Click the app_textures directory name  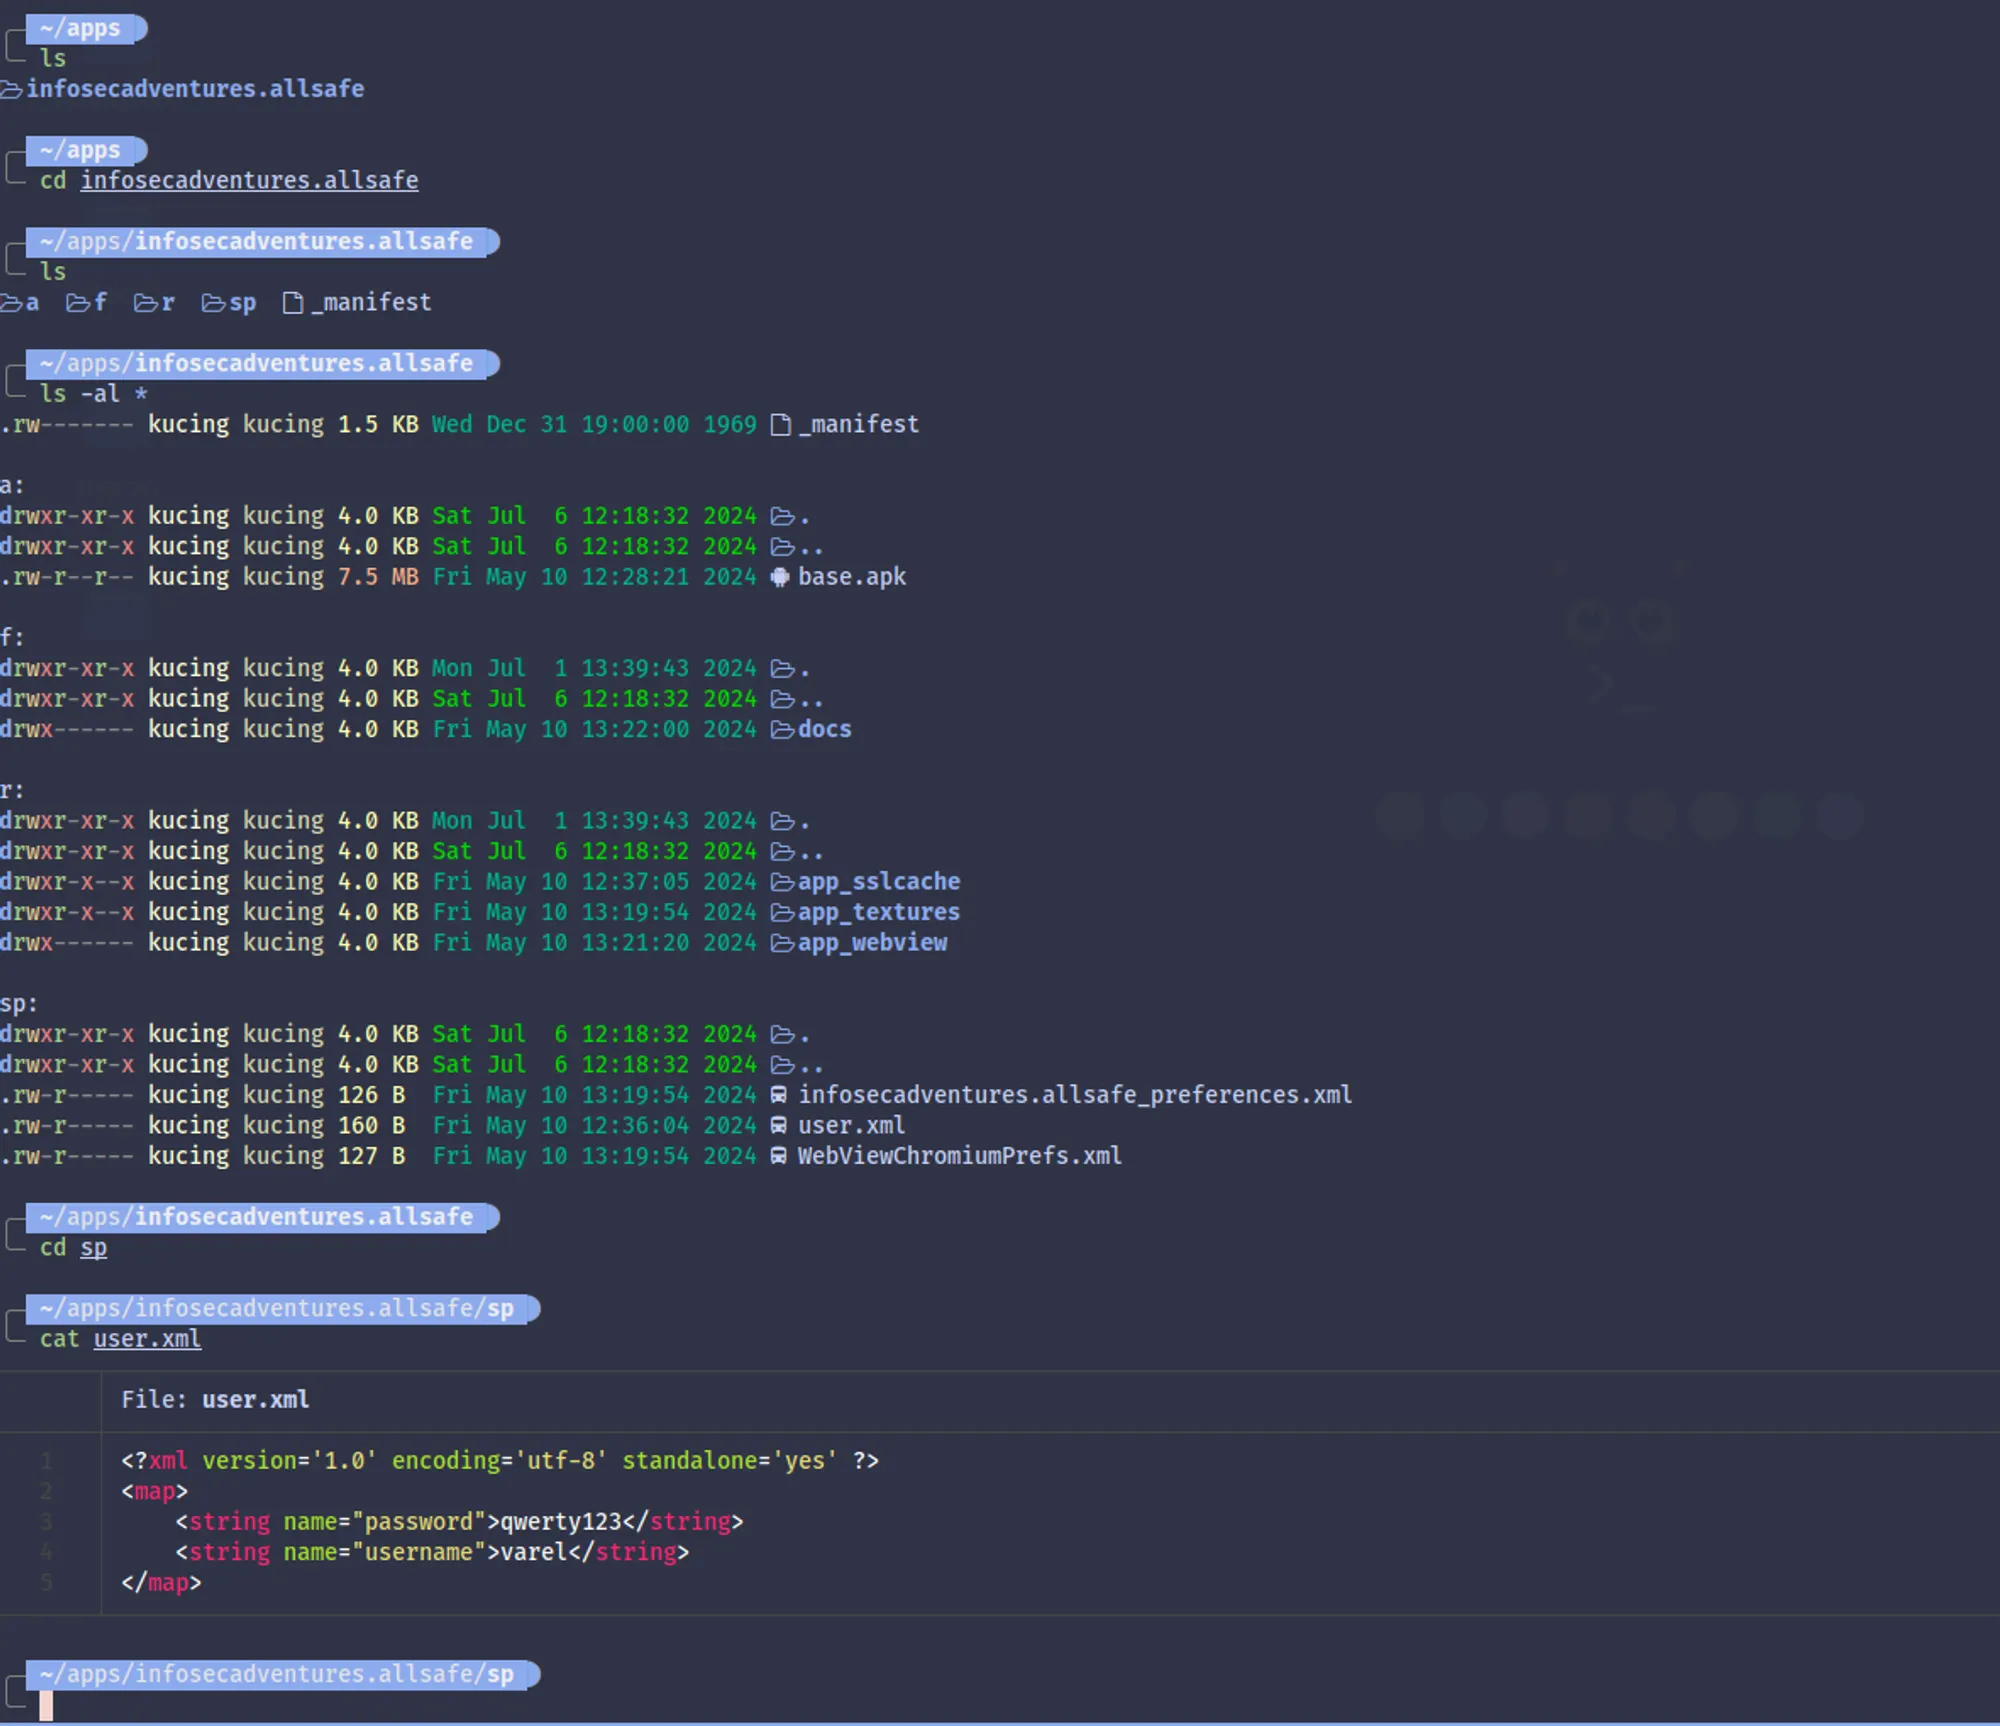[x=878, y=912]
